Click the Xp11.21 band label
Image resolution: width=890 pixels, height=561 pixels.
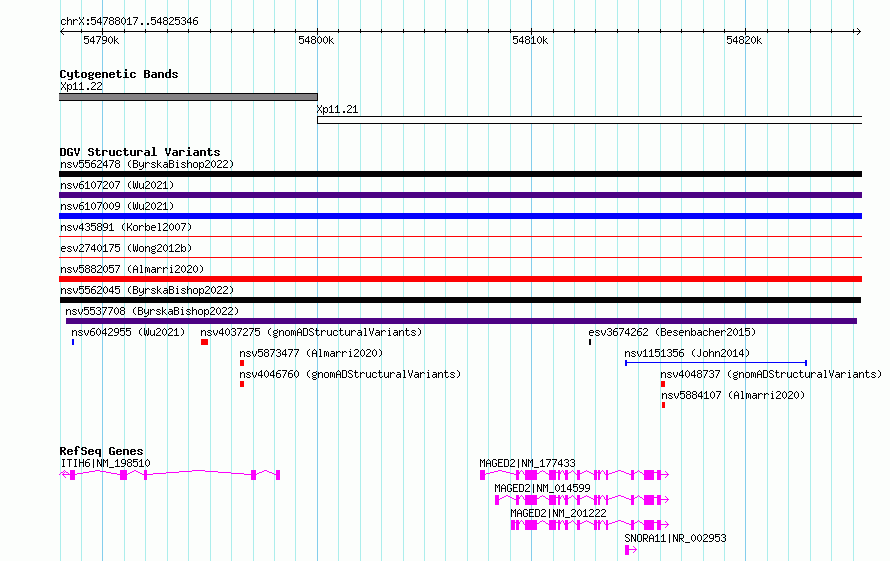click(x=337, y=109)
